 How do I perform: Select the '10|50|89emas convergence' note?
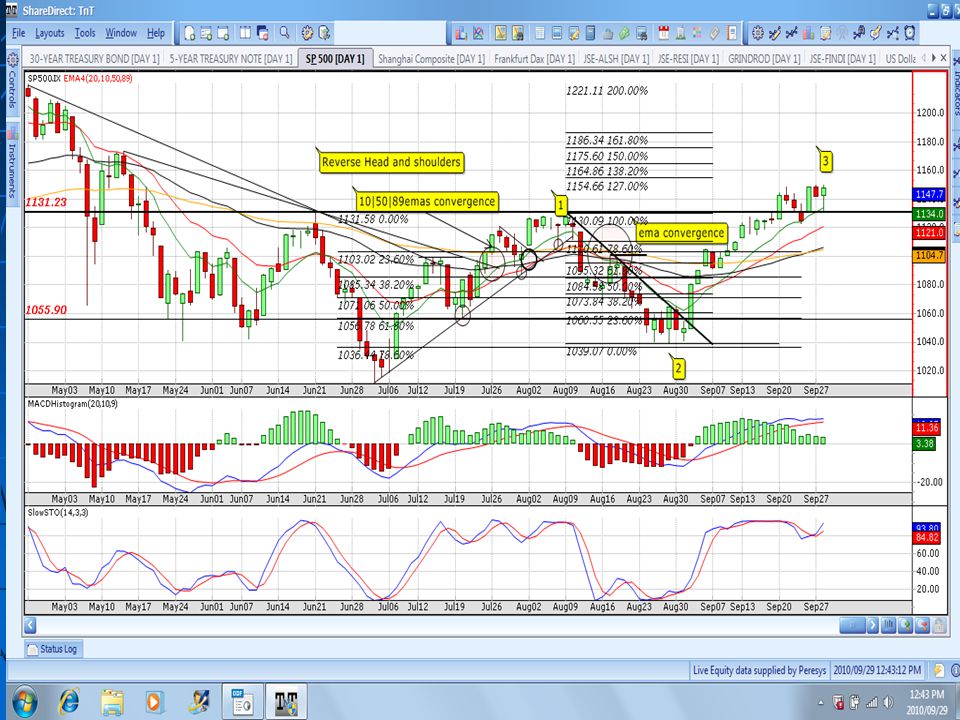point(426,201)
